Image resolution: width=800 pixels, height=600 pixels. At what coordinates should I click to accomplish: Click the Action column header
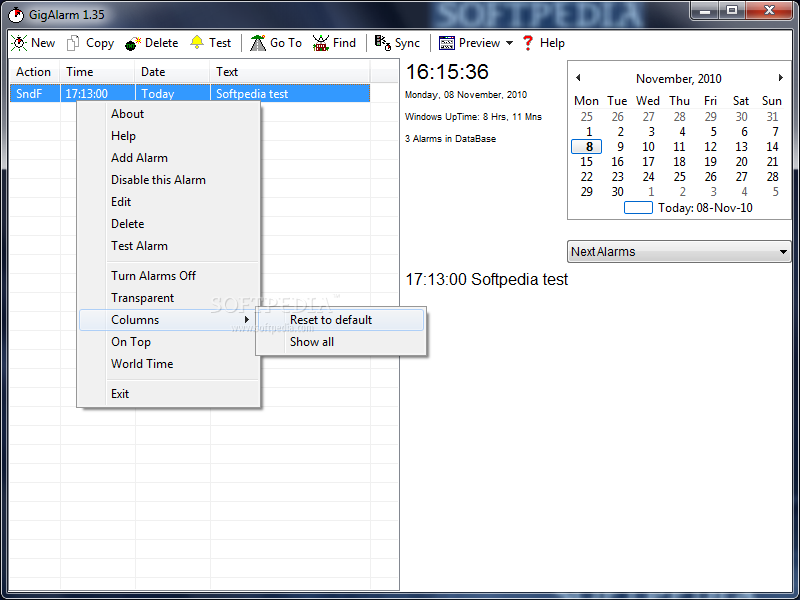pyautogui.click(x=35, y=72)
